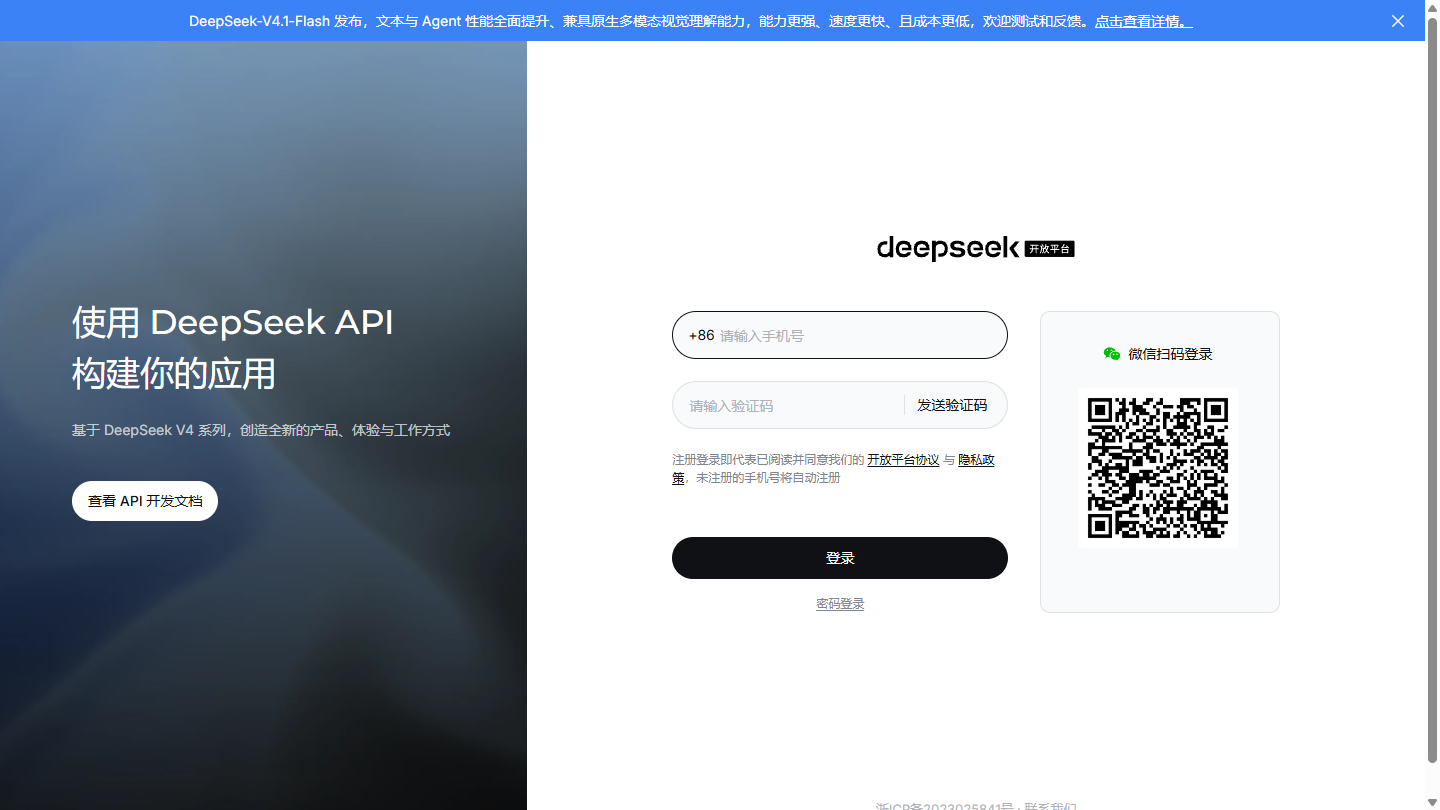Click the 使用 DeepSeek API headline
The height and width of the screenshot is (810, 1440).
[233, 323]
